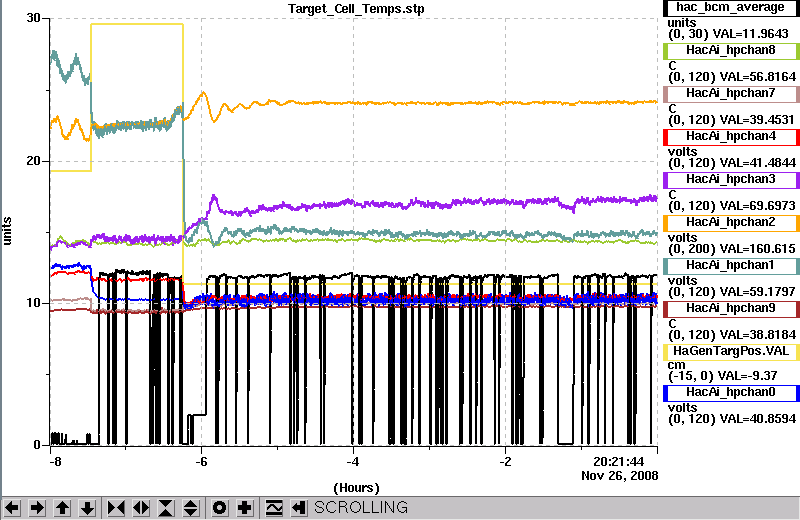This screenshot has height=520, width=800.
Task: Click the y-axis tick label 30
Action: pyautogui.click(x=33, y=18)
